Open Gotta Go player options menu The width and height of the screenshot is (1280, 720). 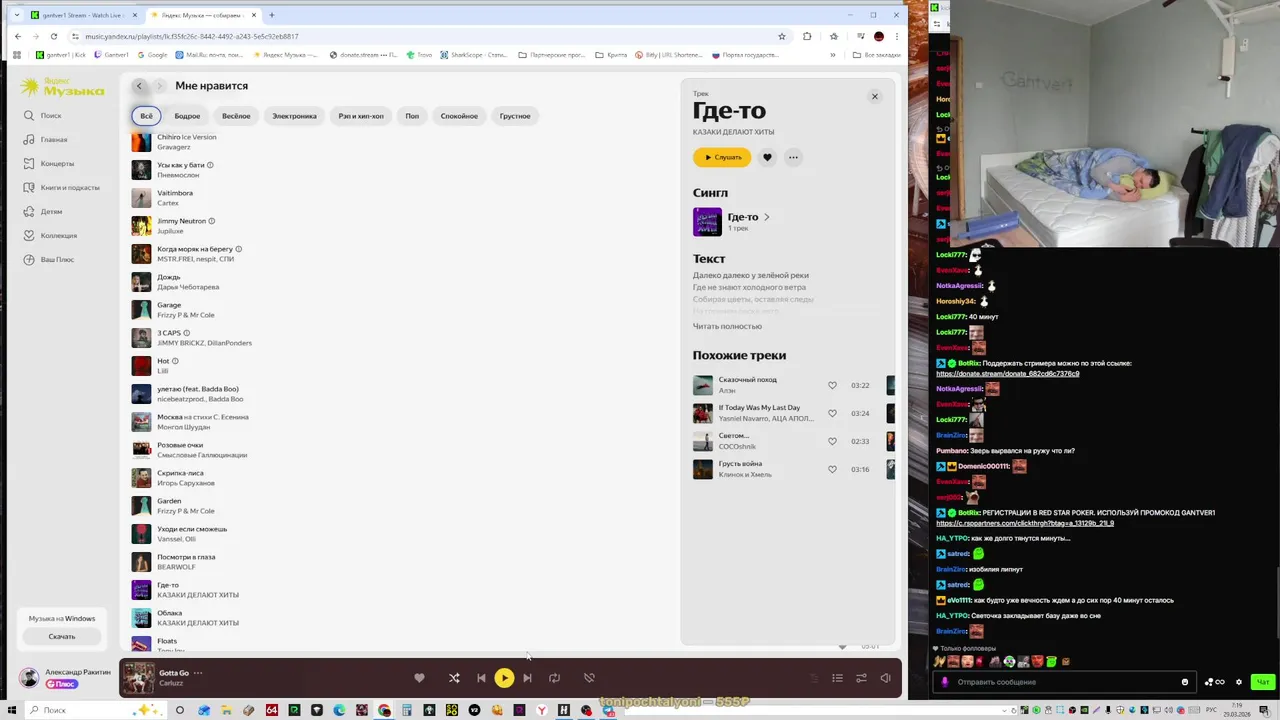pyautogui.click(x=198, y=673)
